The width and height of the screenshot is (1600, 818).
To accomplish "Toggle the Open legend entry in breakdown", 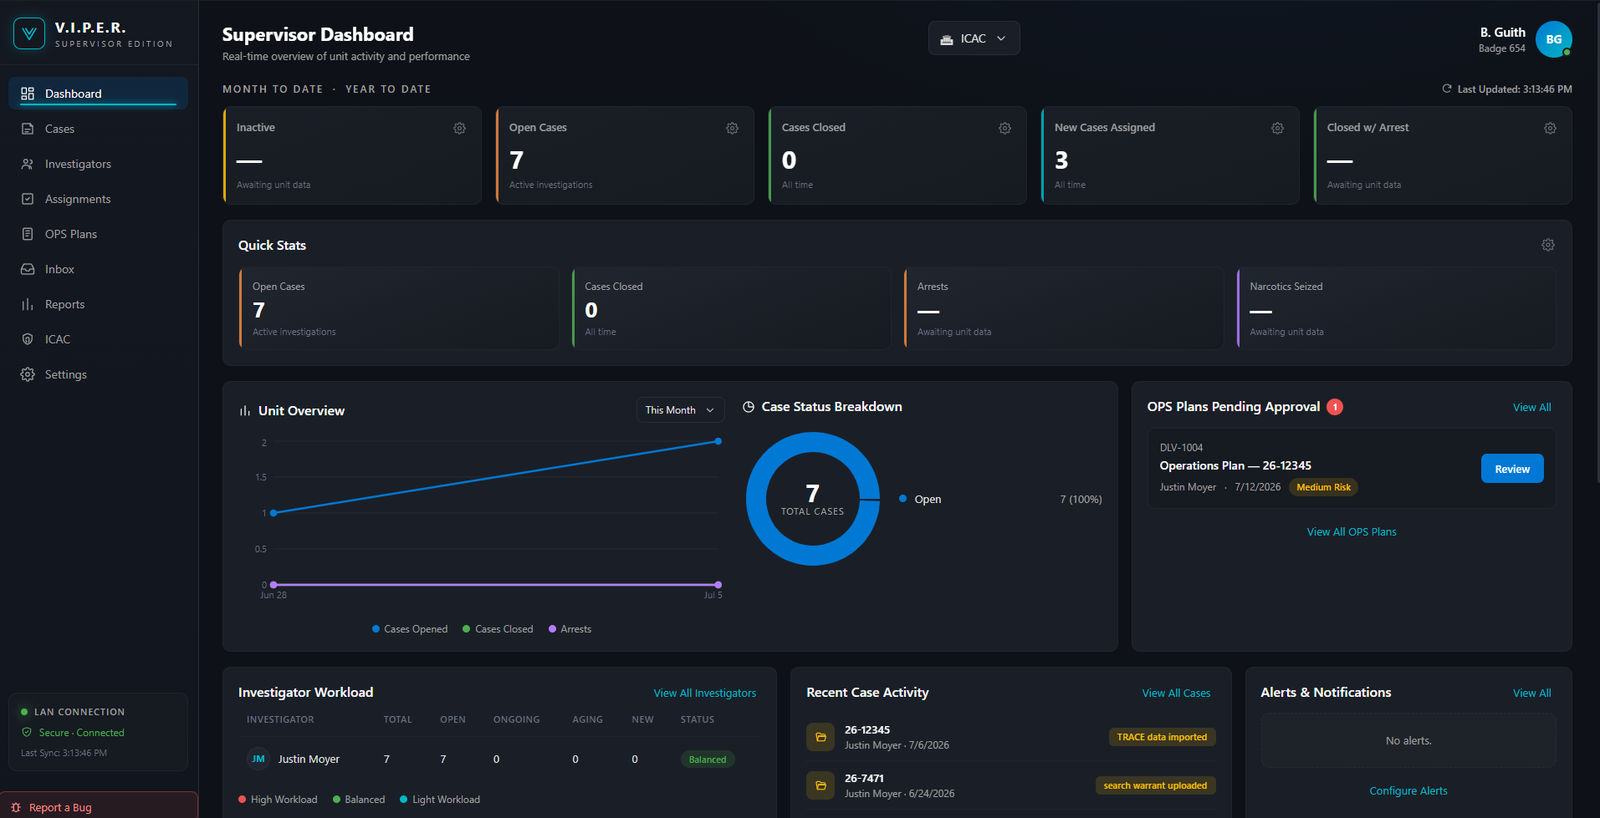I will (920, 499).
